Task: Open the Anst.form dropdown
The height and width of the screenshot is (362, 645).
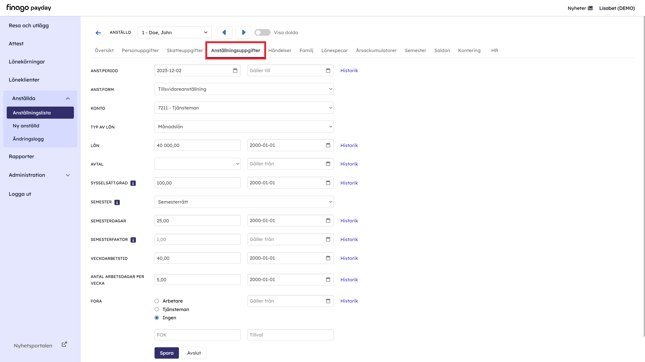Action: (244, 89)
